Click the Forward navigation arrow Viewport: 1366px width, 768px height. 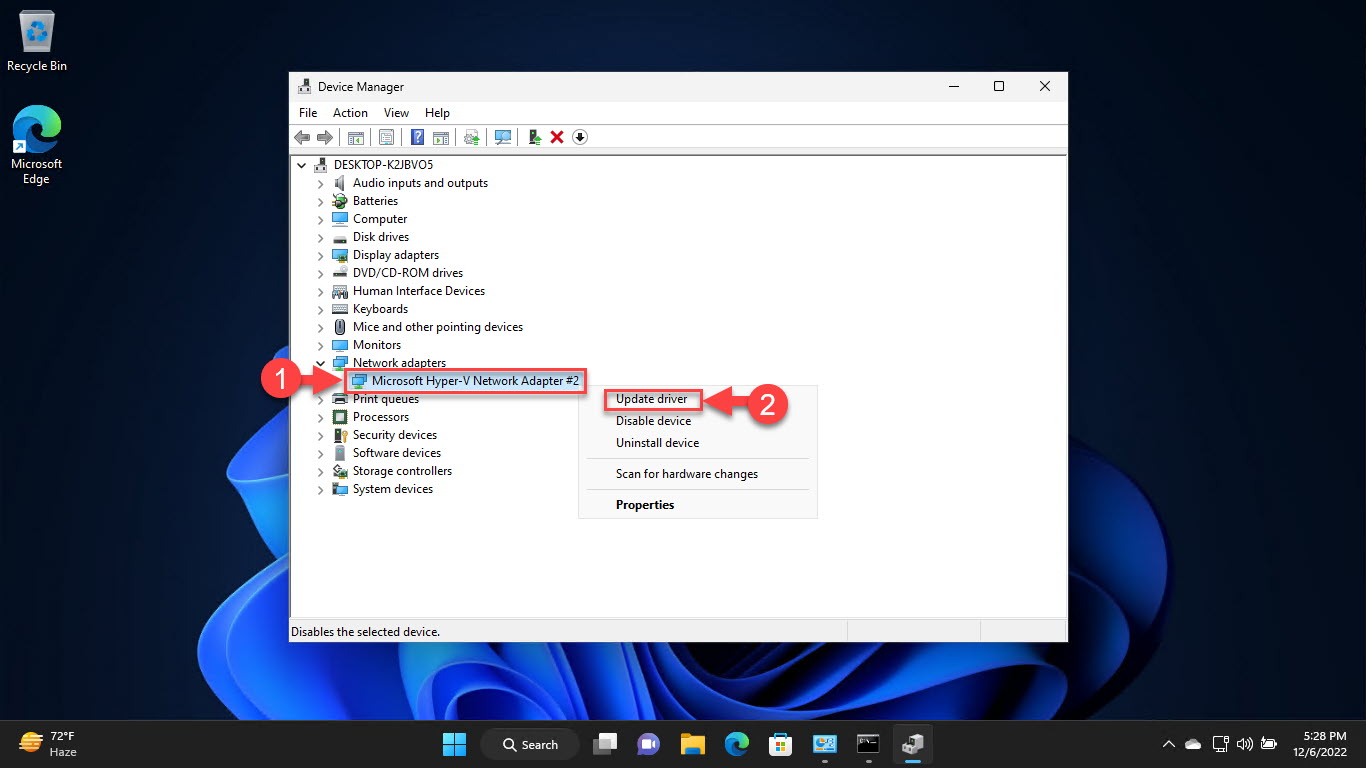tap(325, 137)
